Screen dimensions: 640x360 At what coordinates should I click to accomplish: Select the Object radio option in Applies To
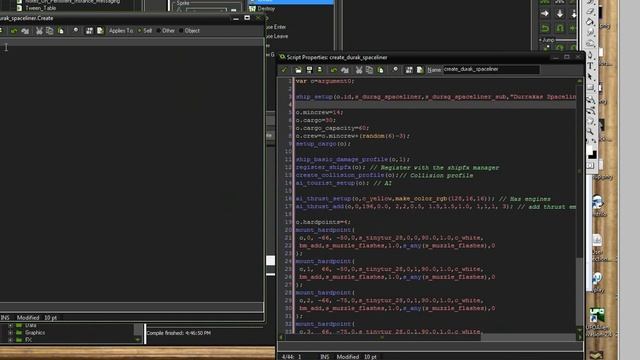[x=189, y=31]
